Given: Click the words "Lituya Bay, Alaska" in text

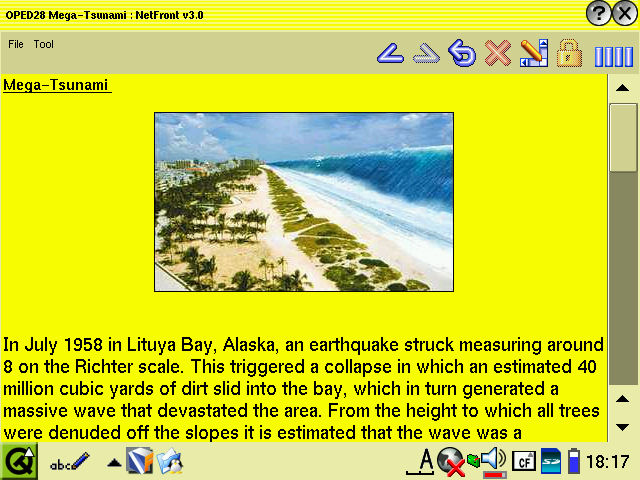Looking at the screenshot, I should coord(203,345).
